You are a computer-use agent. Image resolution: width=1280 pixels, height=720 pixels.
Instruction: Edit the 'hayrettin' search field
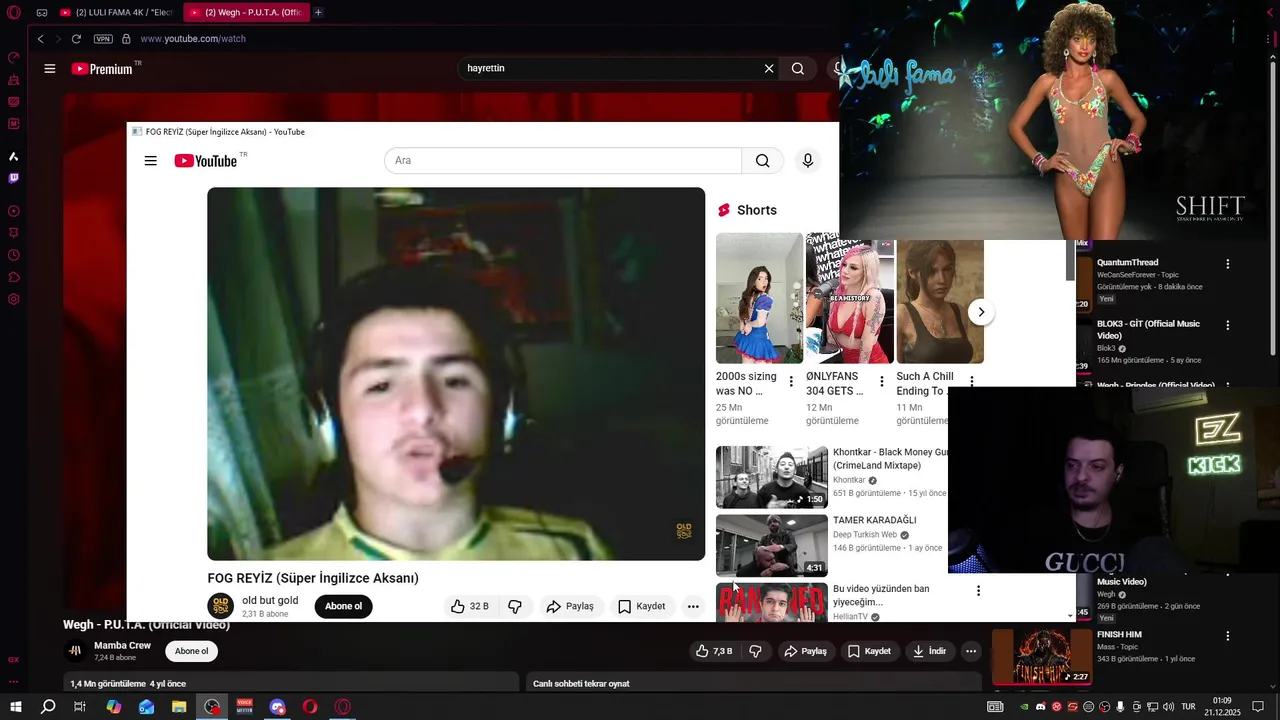tap(610, 69)
